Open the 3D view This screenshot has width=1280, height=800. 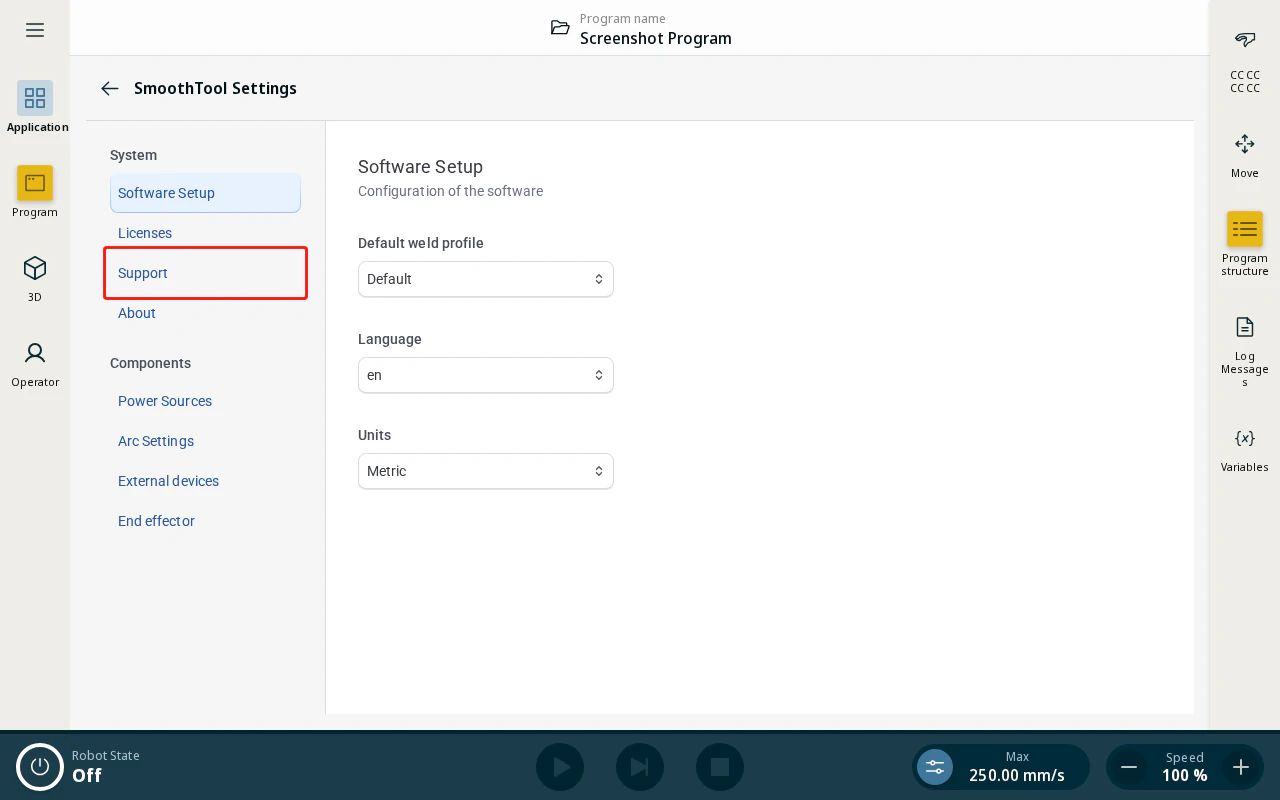pyautogui.click(x=35, y=277)
